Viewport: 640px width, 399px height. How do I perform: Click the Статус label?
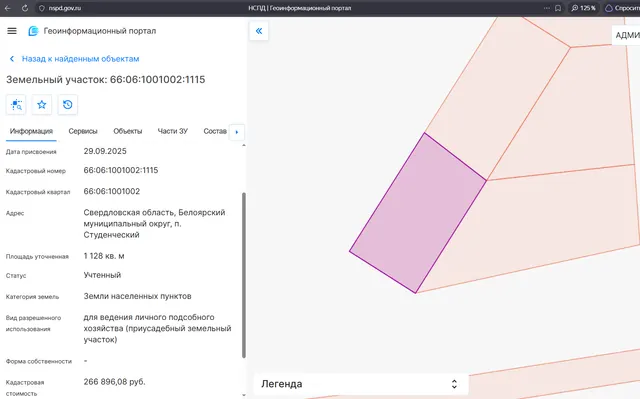click(x=16, y=276)
